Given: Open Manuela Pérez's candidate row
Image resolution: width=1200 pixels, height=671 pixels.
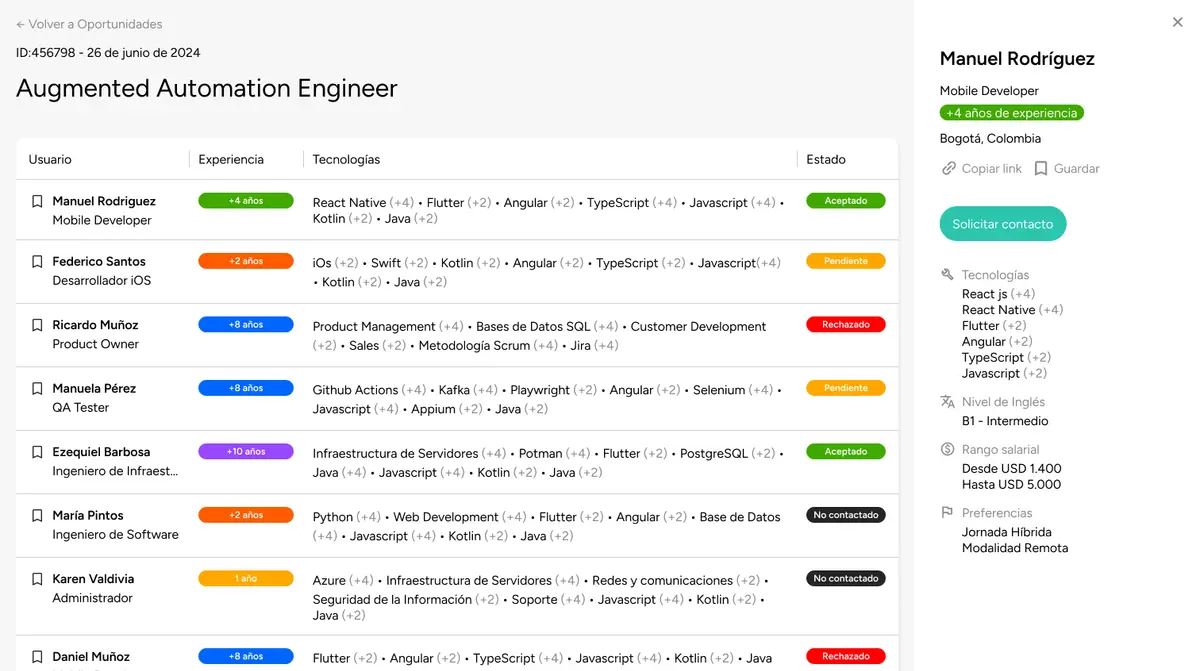Looking at the screenshot, I should 94,388.
